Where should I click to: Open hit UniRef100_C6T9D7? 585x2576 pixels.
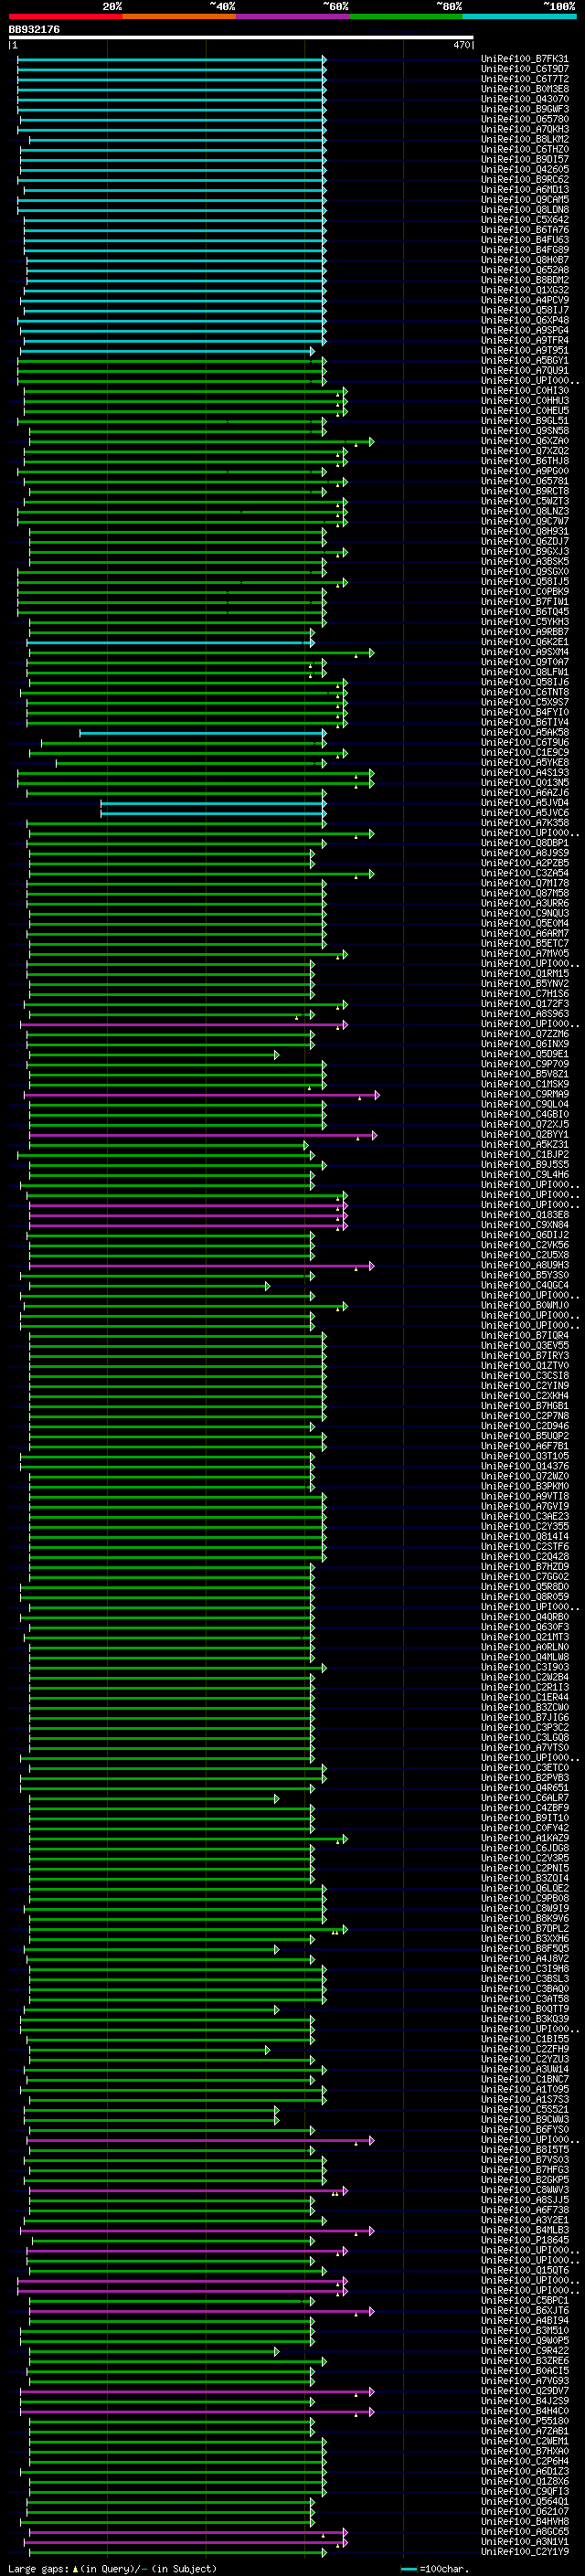525,69
